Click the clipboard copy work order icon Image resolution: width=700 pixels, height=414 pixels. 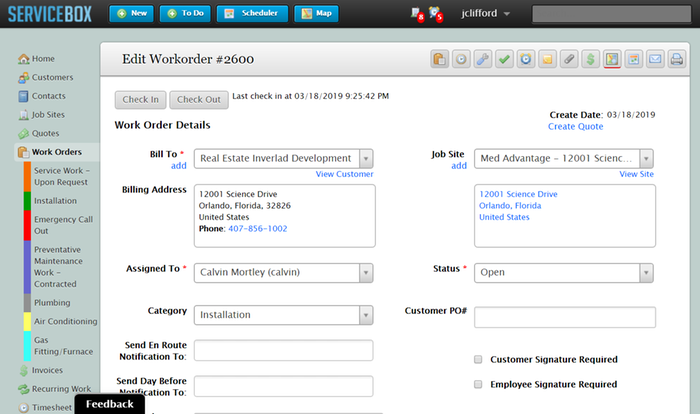pyautogui.click(x=439, y=59)
